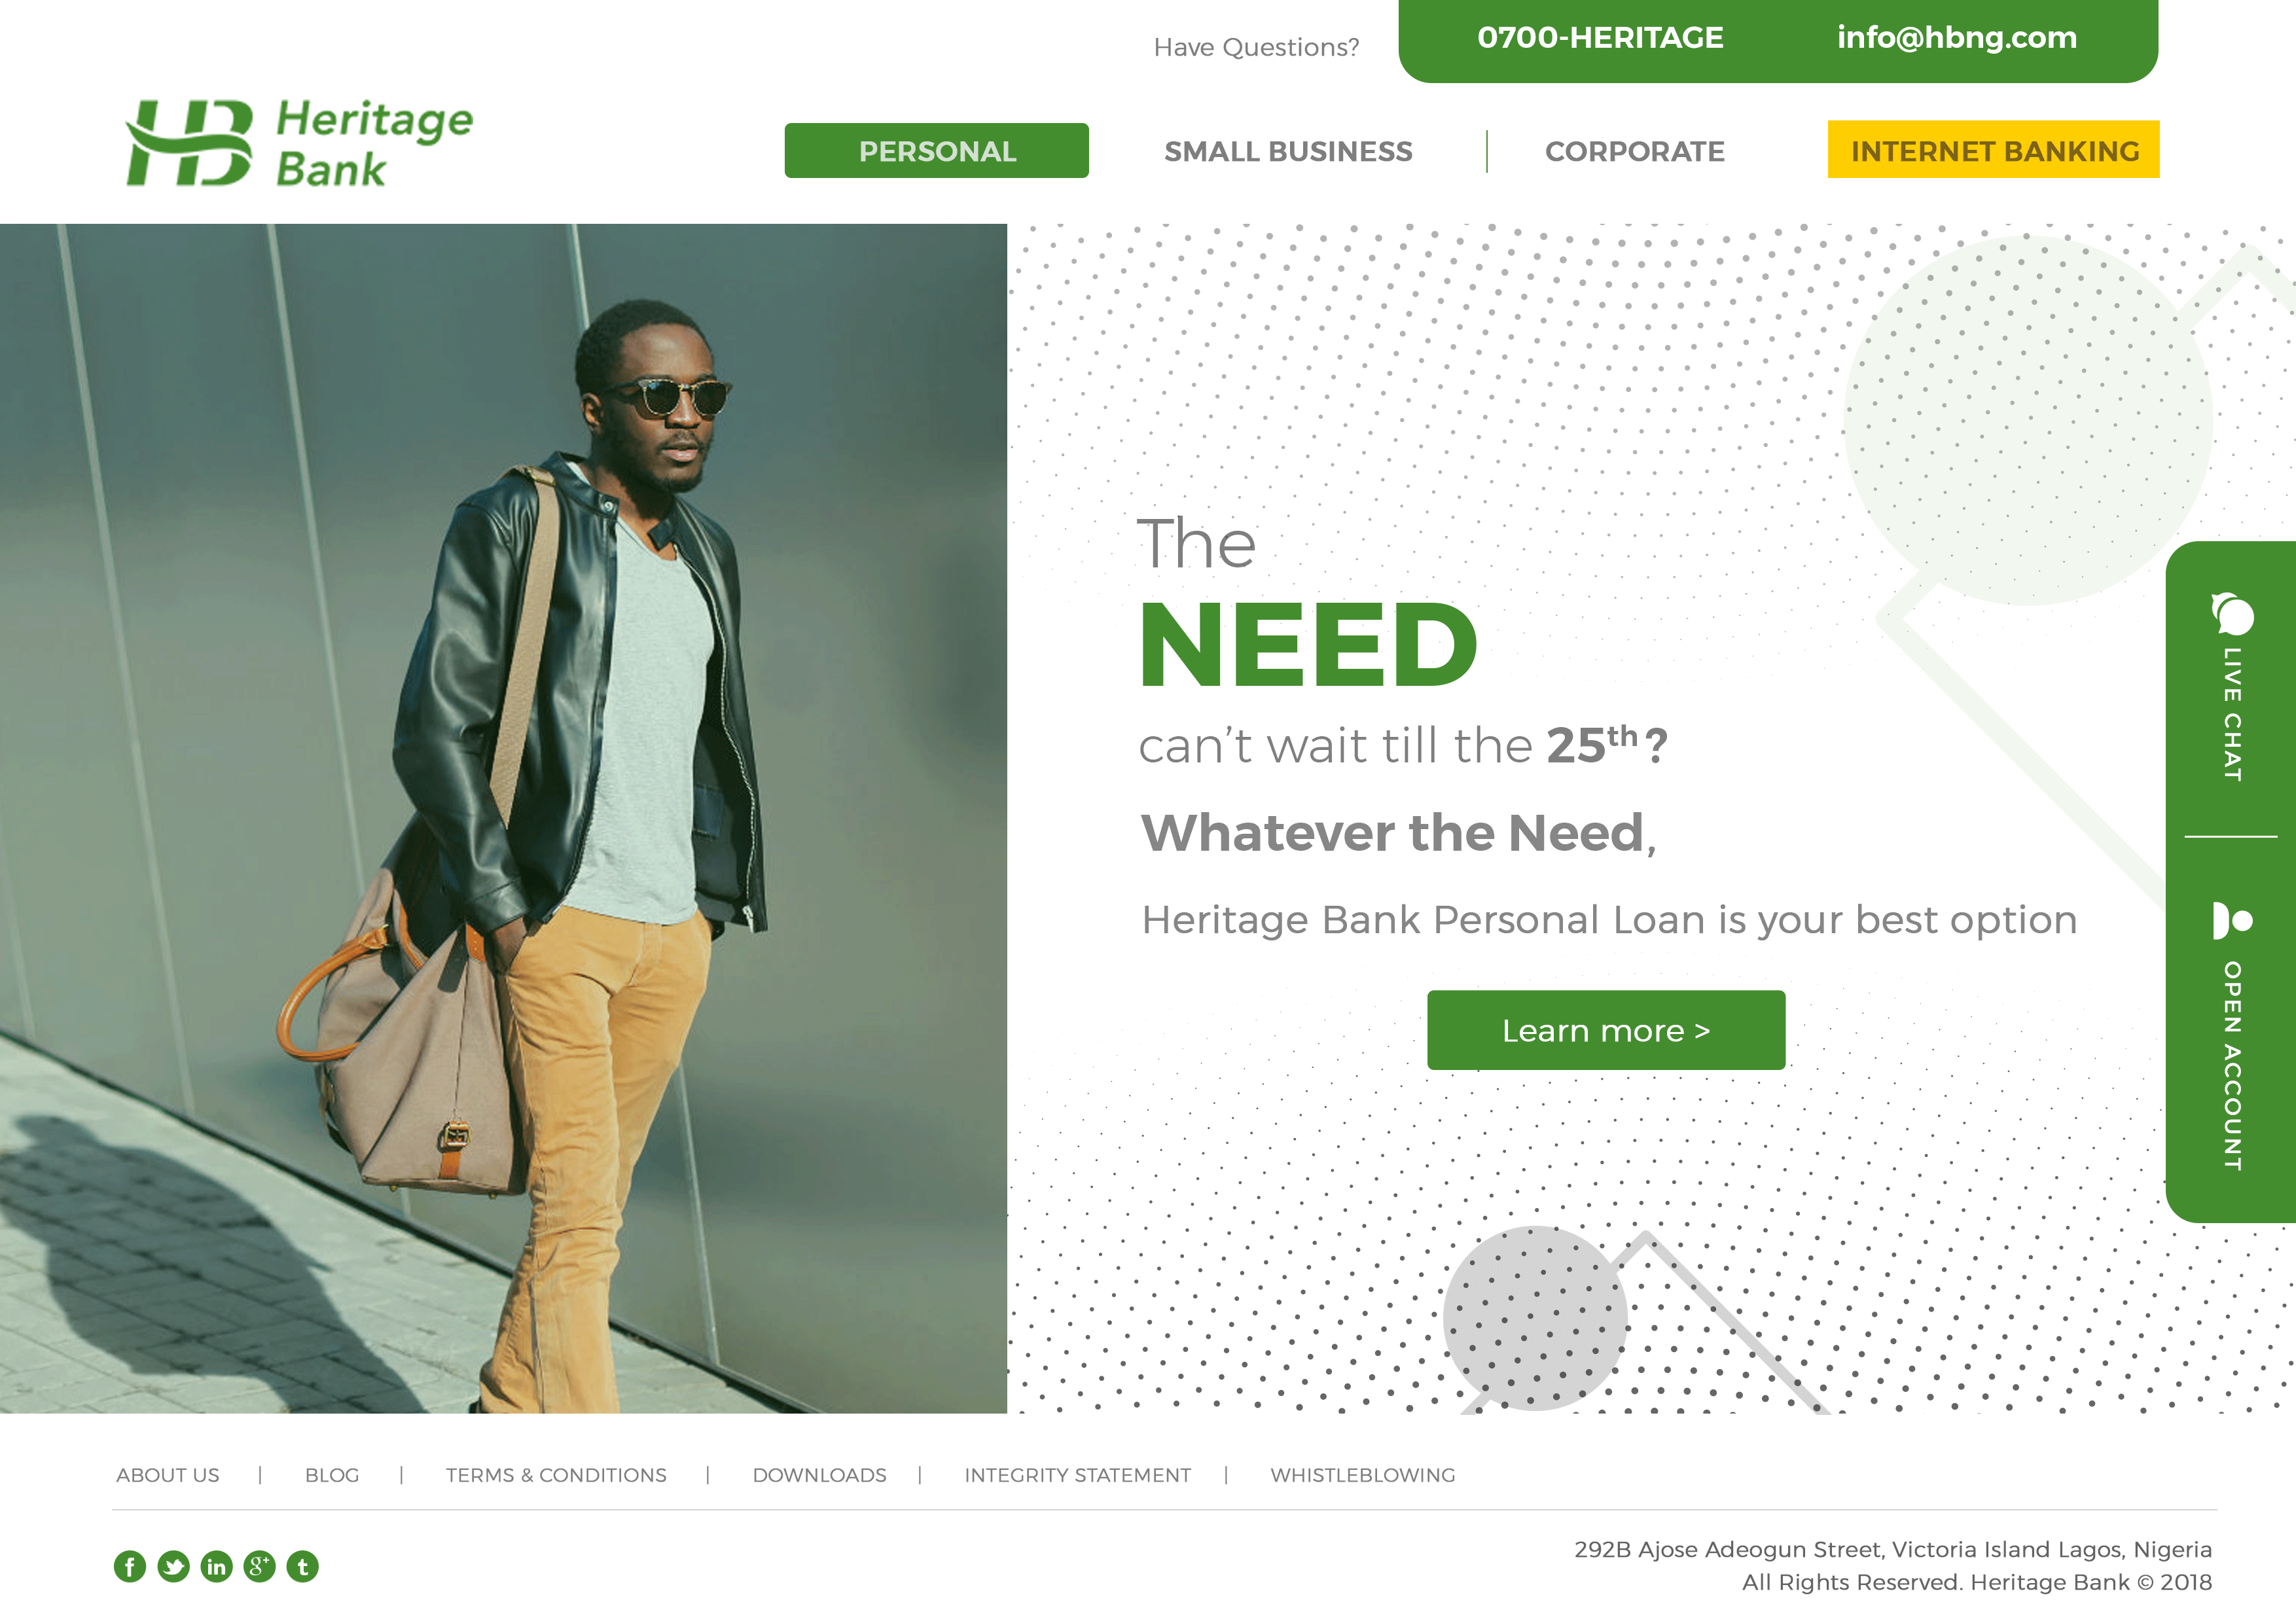
Task: Click the Internet Banking button
Action: coord(1994,150)
